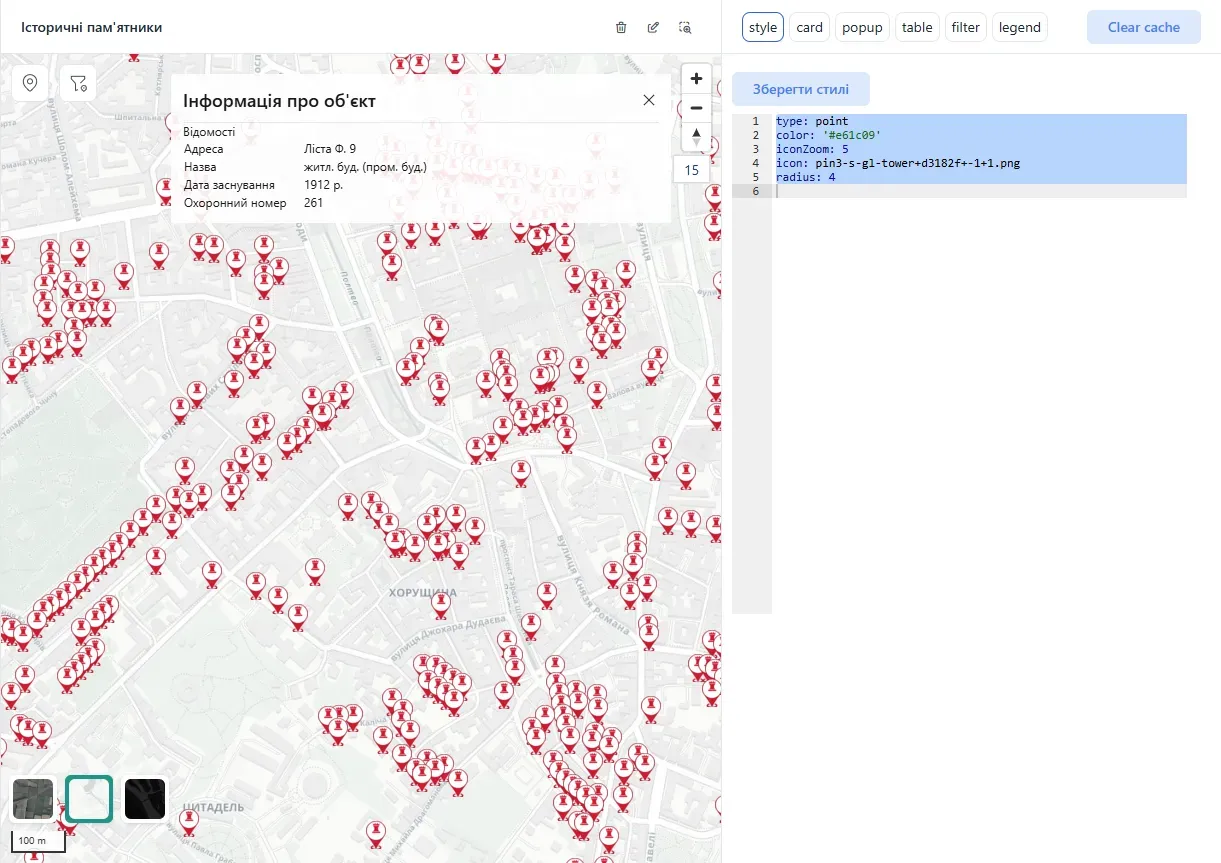1221x863 pixels.
Task: Click the Дата заснування field label
Action: coord(229,185)
